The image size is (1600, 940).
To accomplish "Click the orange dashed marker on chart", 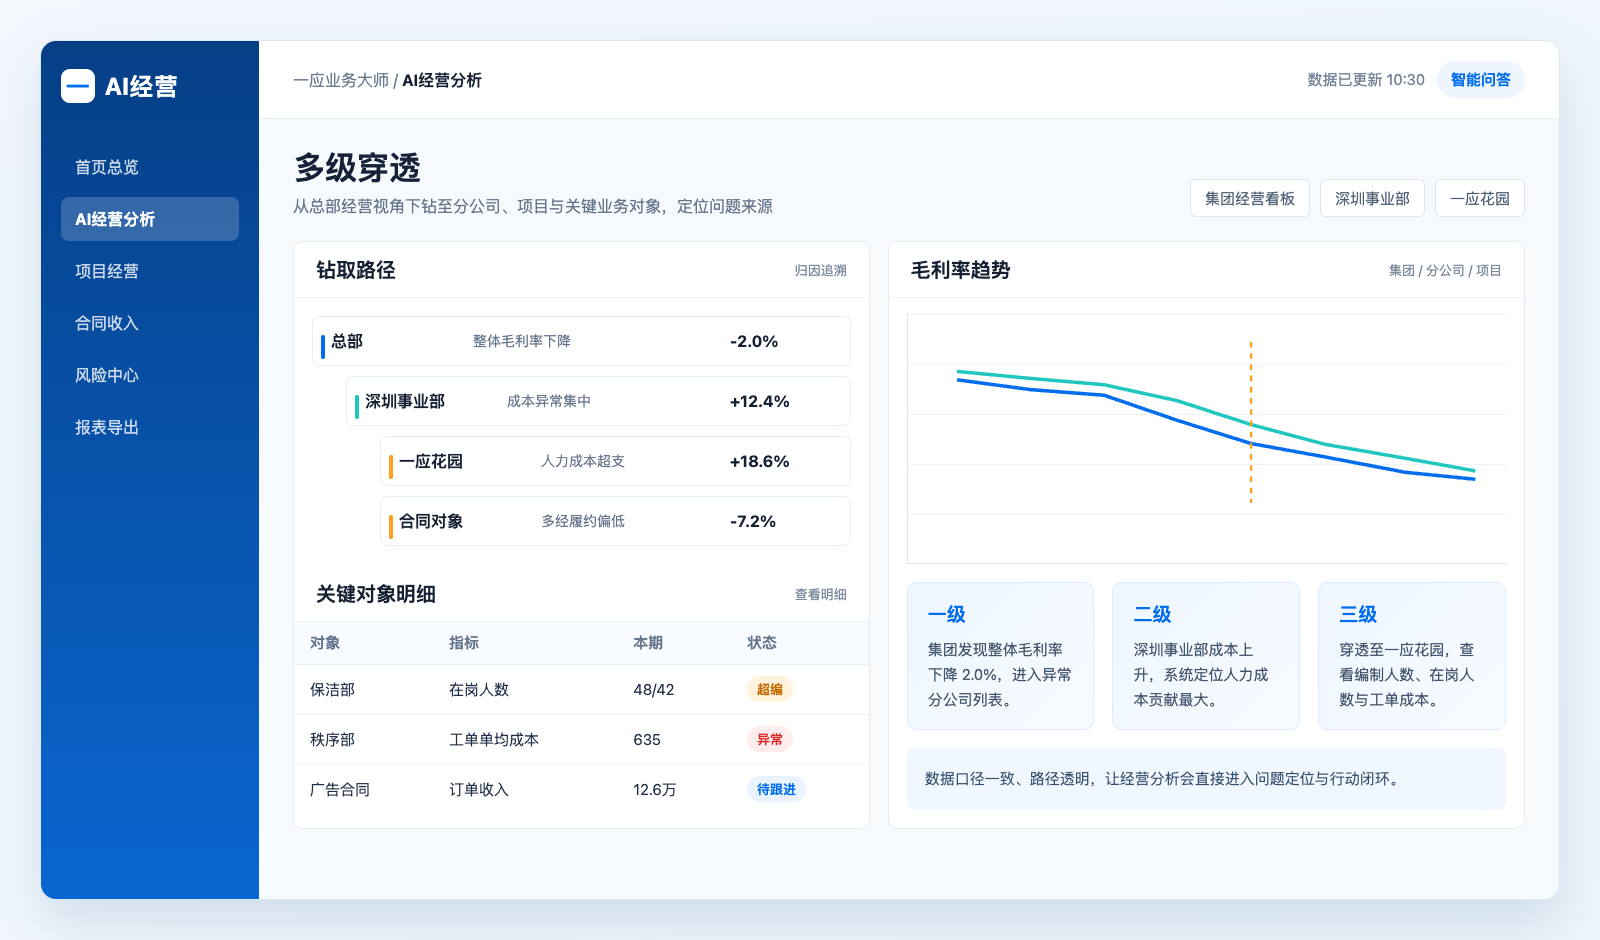I will click(1250, 422).
